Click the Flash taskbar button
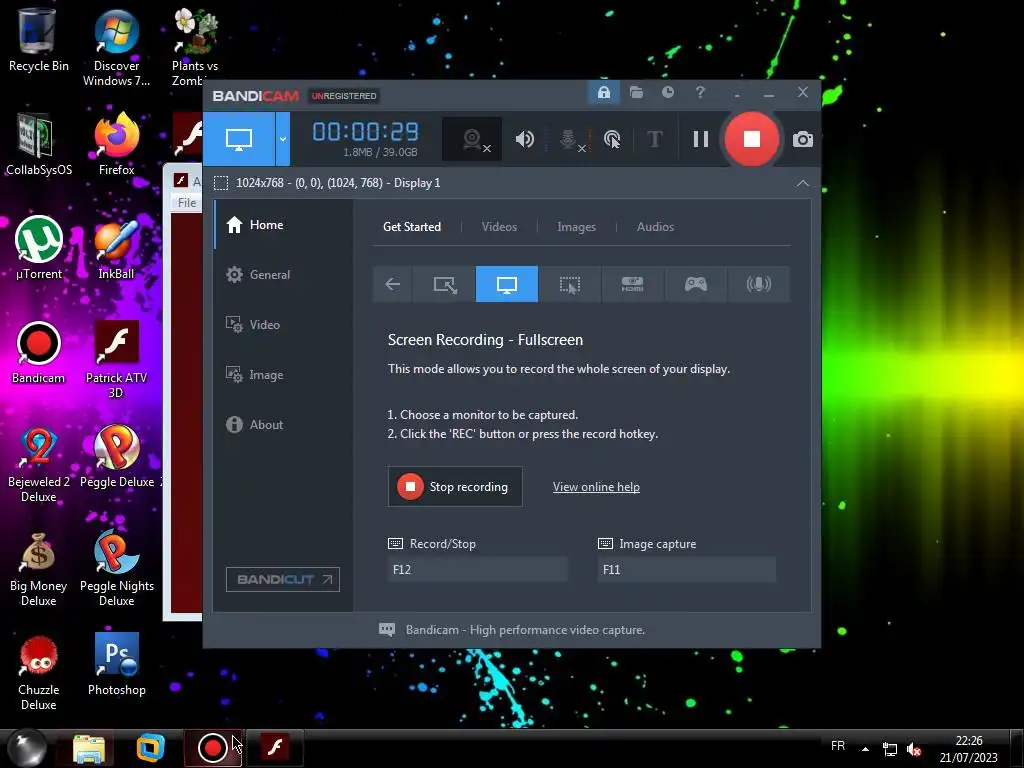Viewport: 1024px width, 768px height. tap(274, 748)
